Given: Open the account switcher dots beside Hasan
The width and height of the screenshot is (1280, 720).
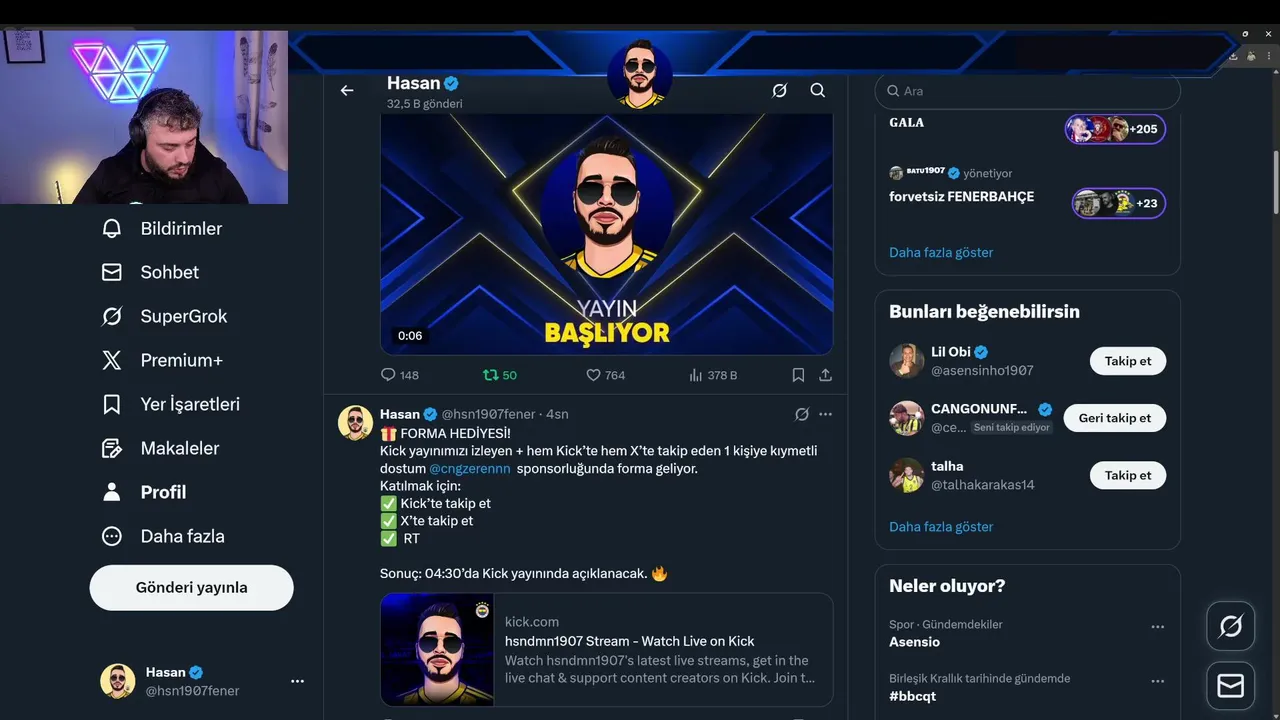Looking at the screenshot, I should coord(297,681).
